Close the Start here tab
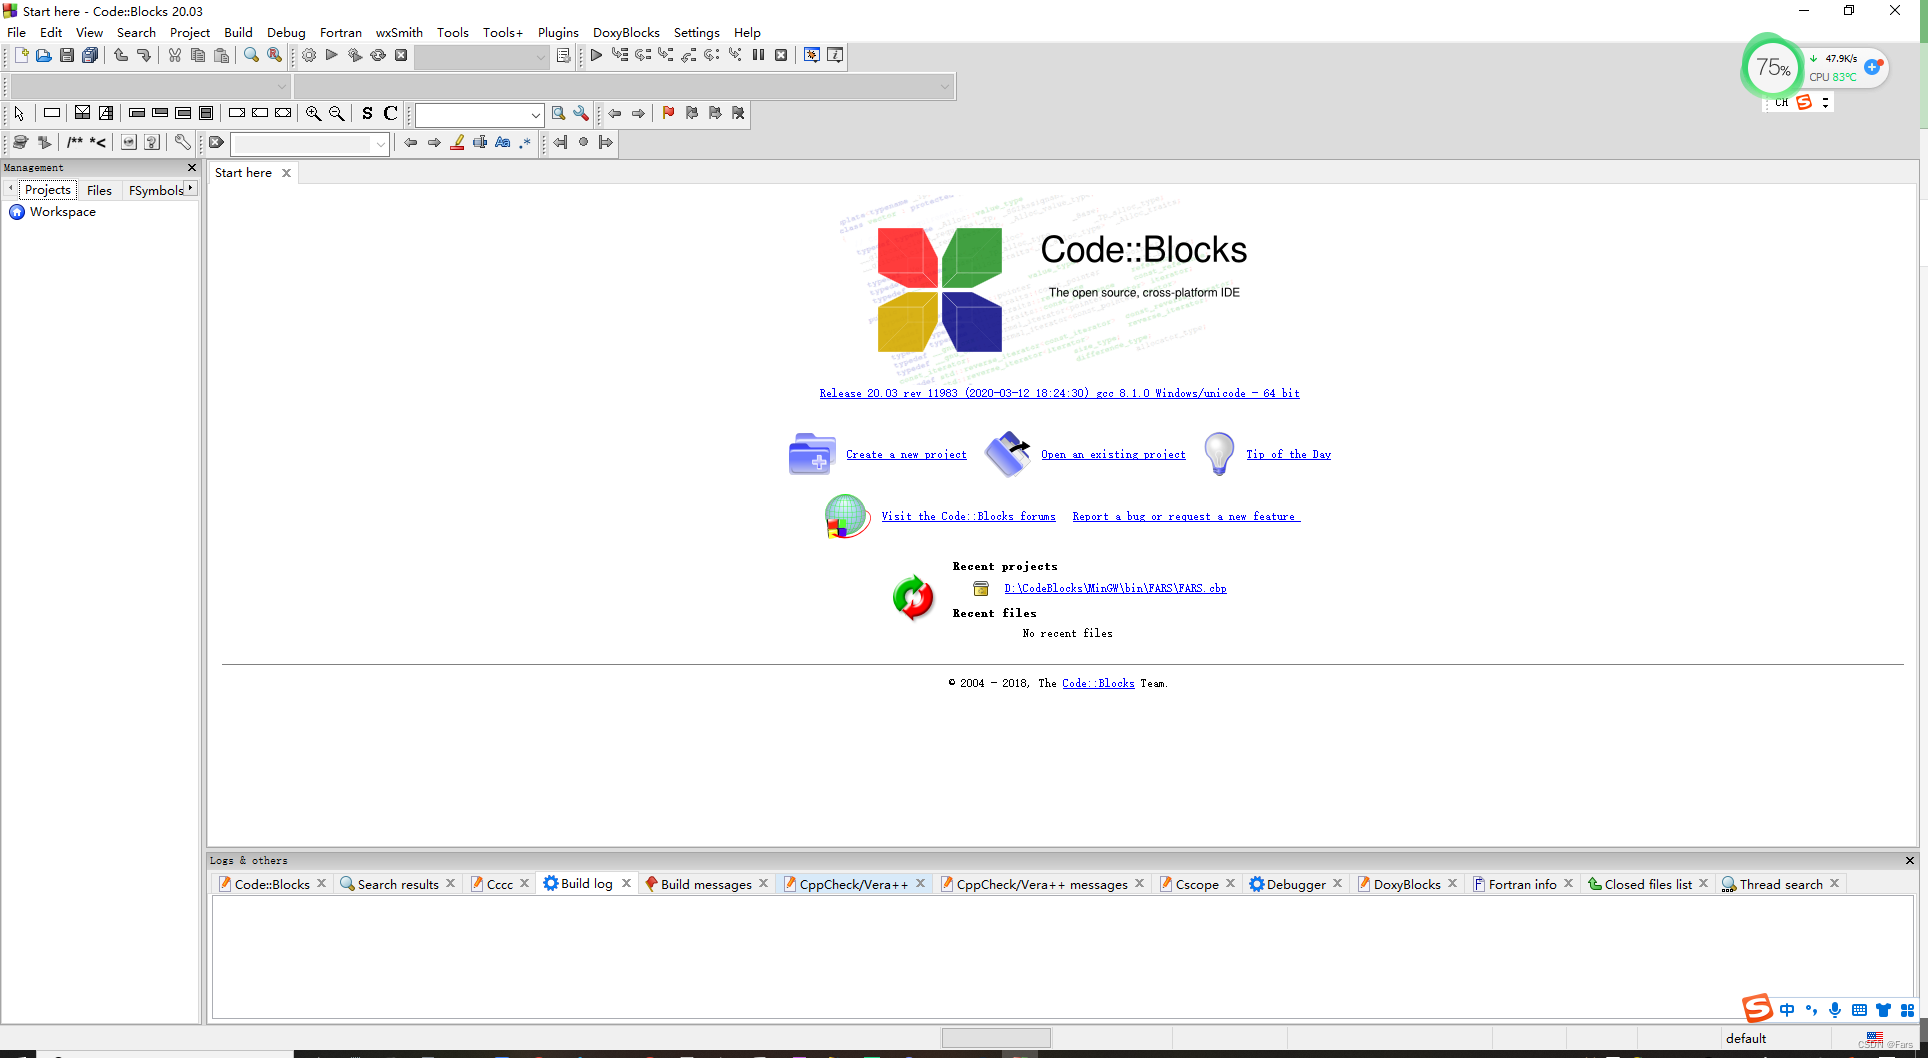The height and width of the screenshot is (1058, 1928). (x=286, y=173)
